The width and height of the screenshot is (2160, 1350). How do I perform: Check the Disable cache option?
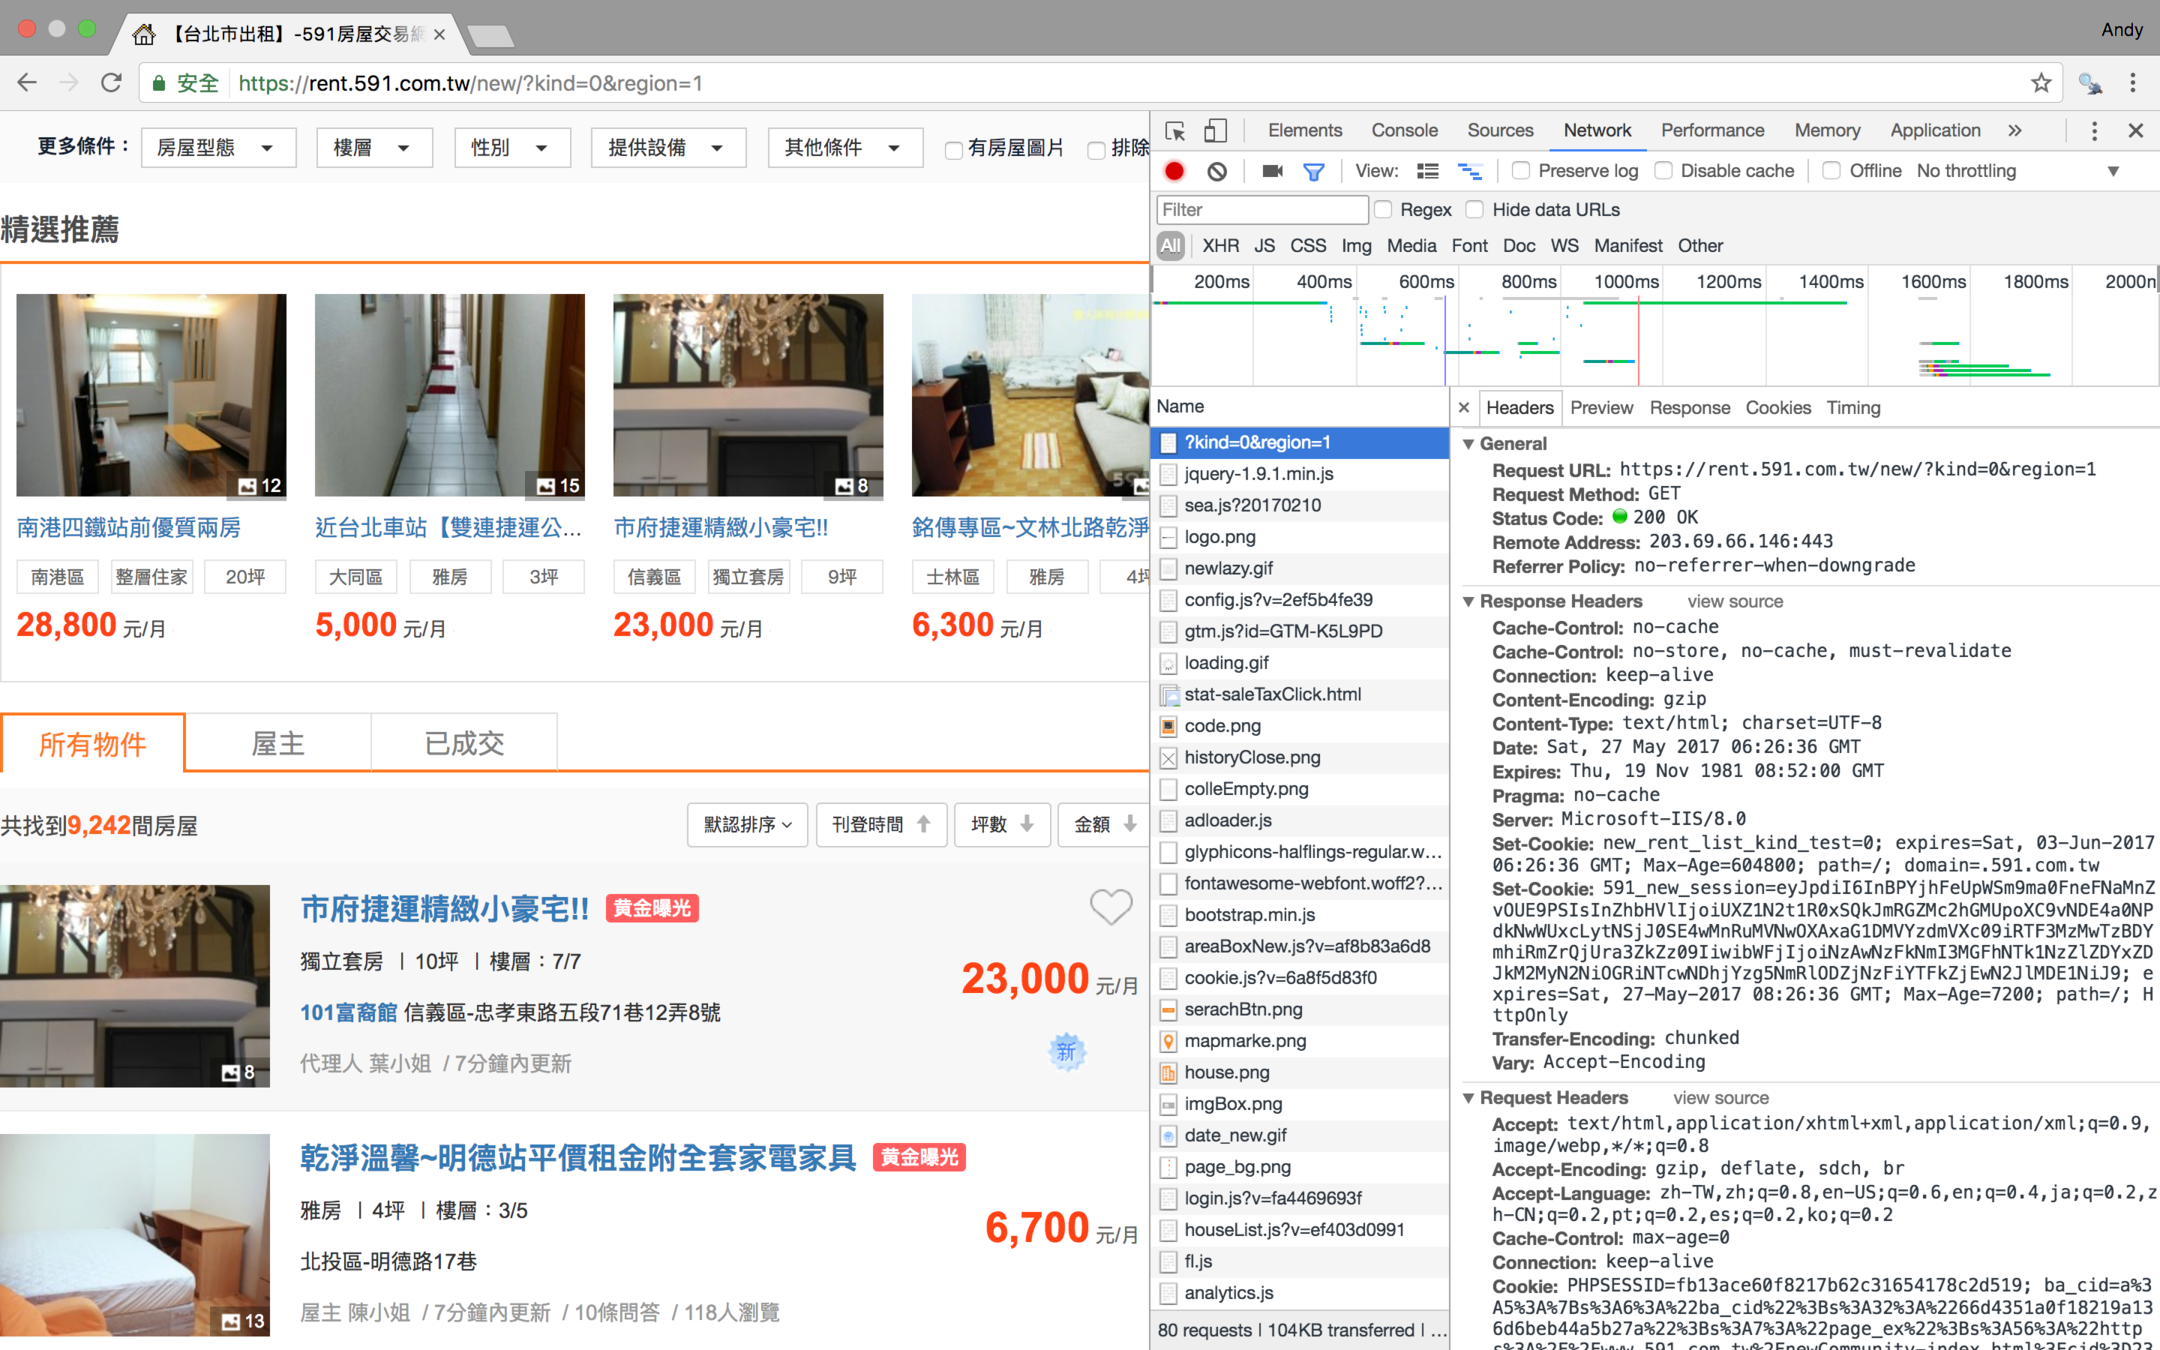[x=1664, y=171]
